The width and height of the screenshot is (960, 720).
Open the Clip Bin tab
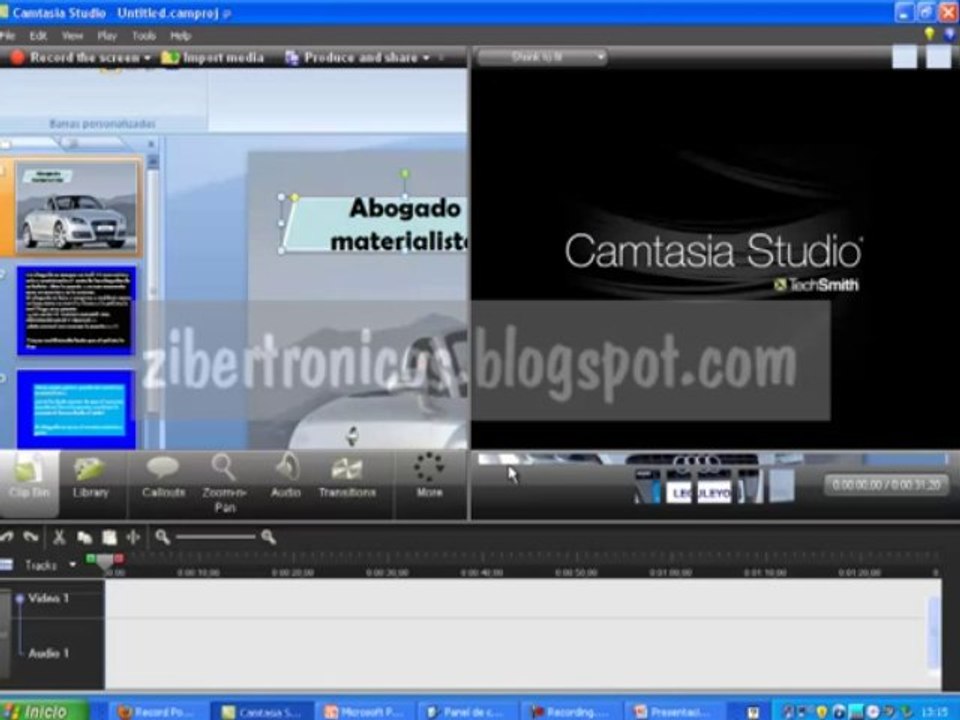click(x=29, y=482)
